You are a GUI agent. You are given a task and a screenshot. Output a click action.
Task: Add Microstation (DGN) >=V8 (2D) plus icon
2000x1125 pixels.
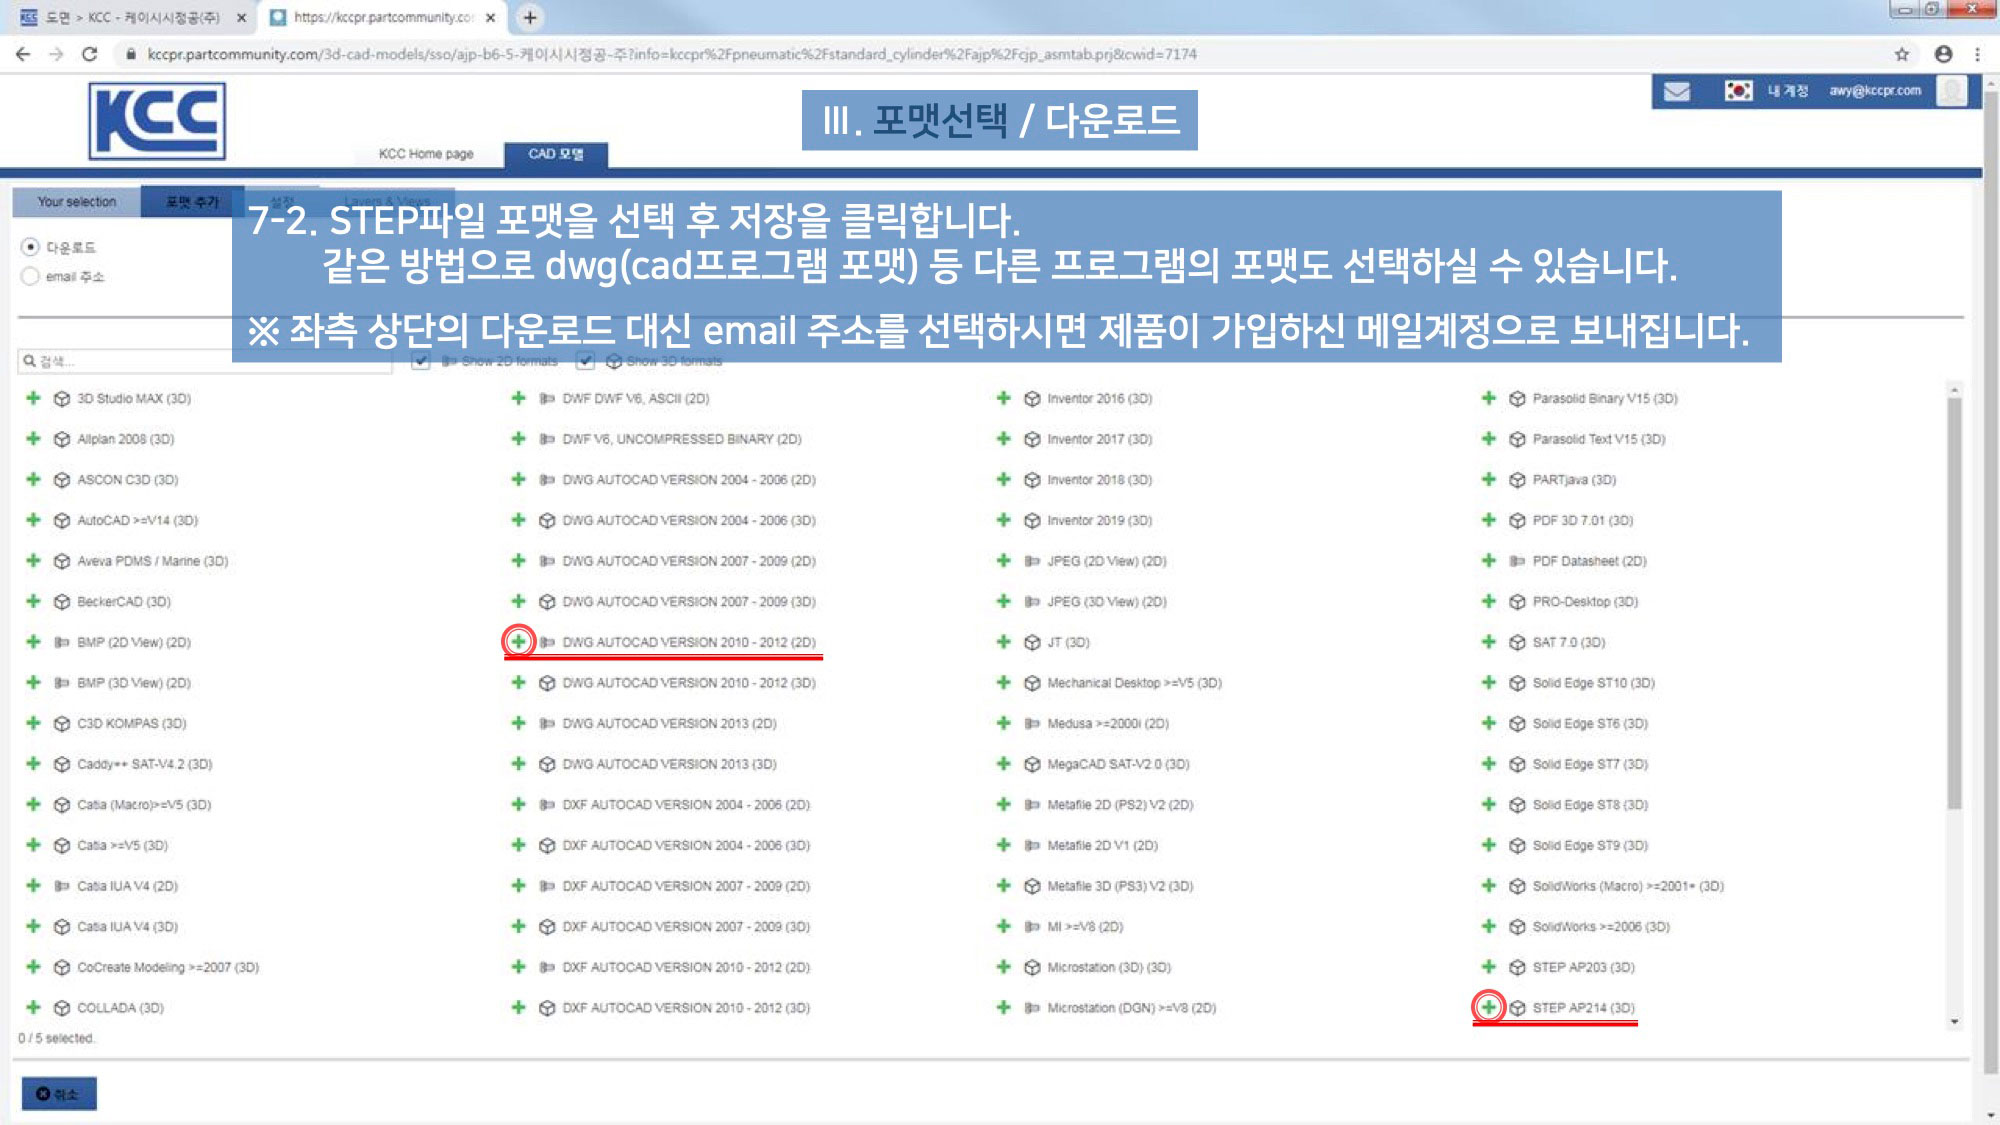1003,1007
